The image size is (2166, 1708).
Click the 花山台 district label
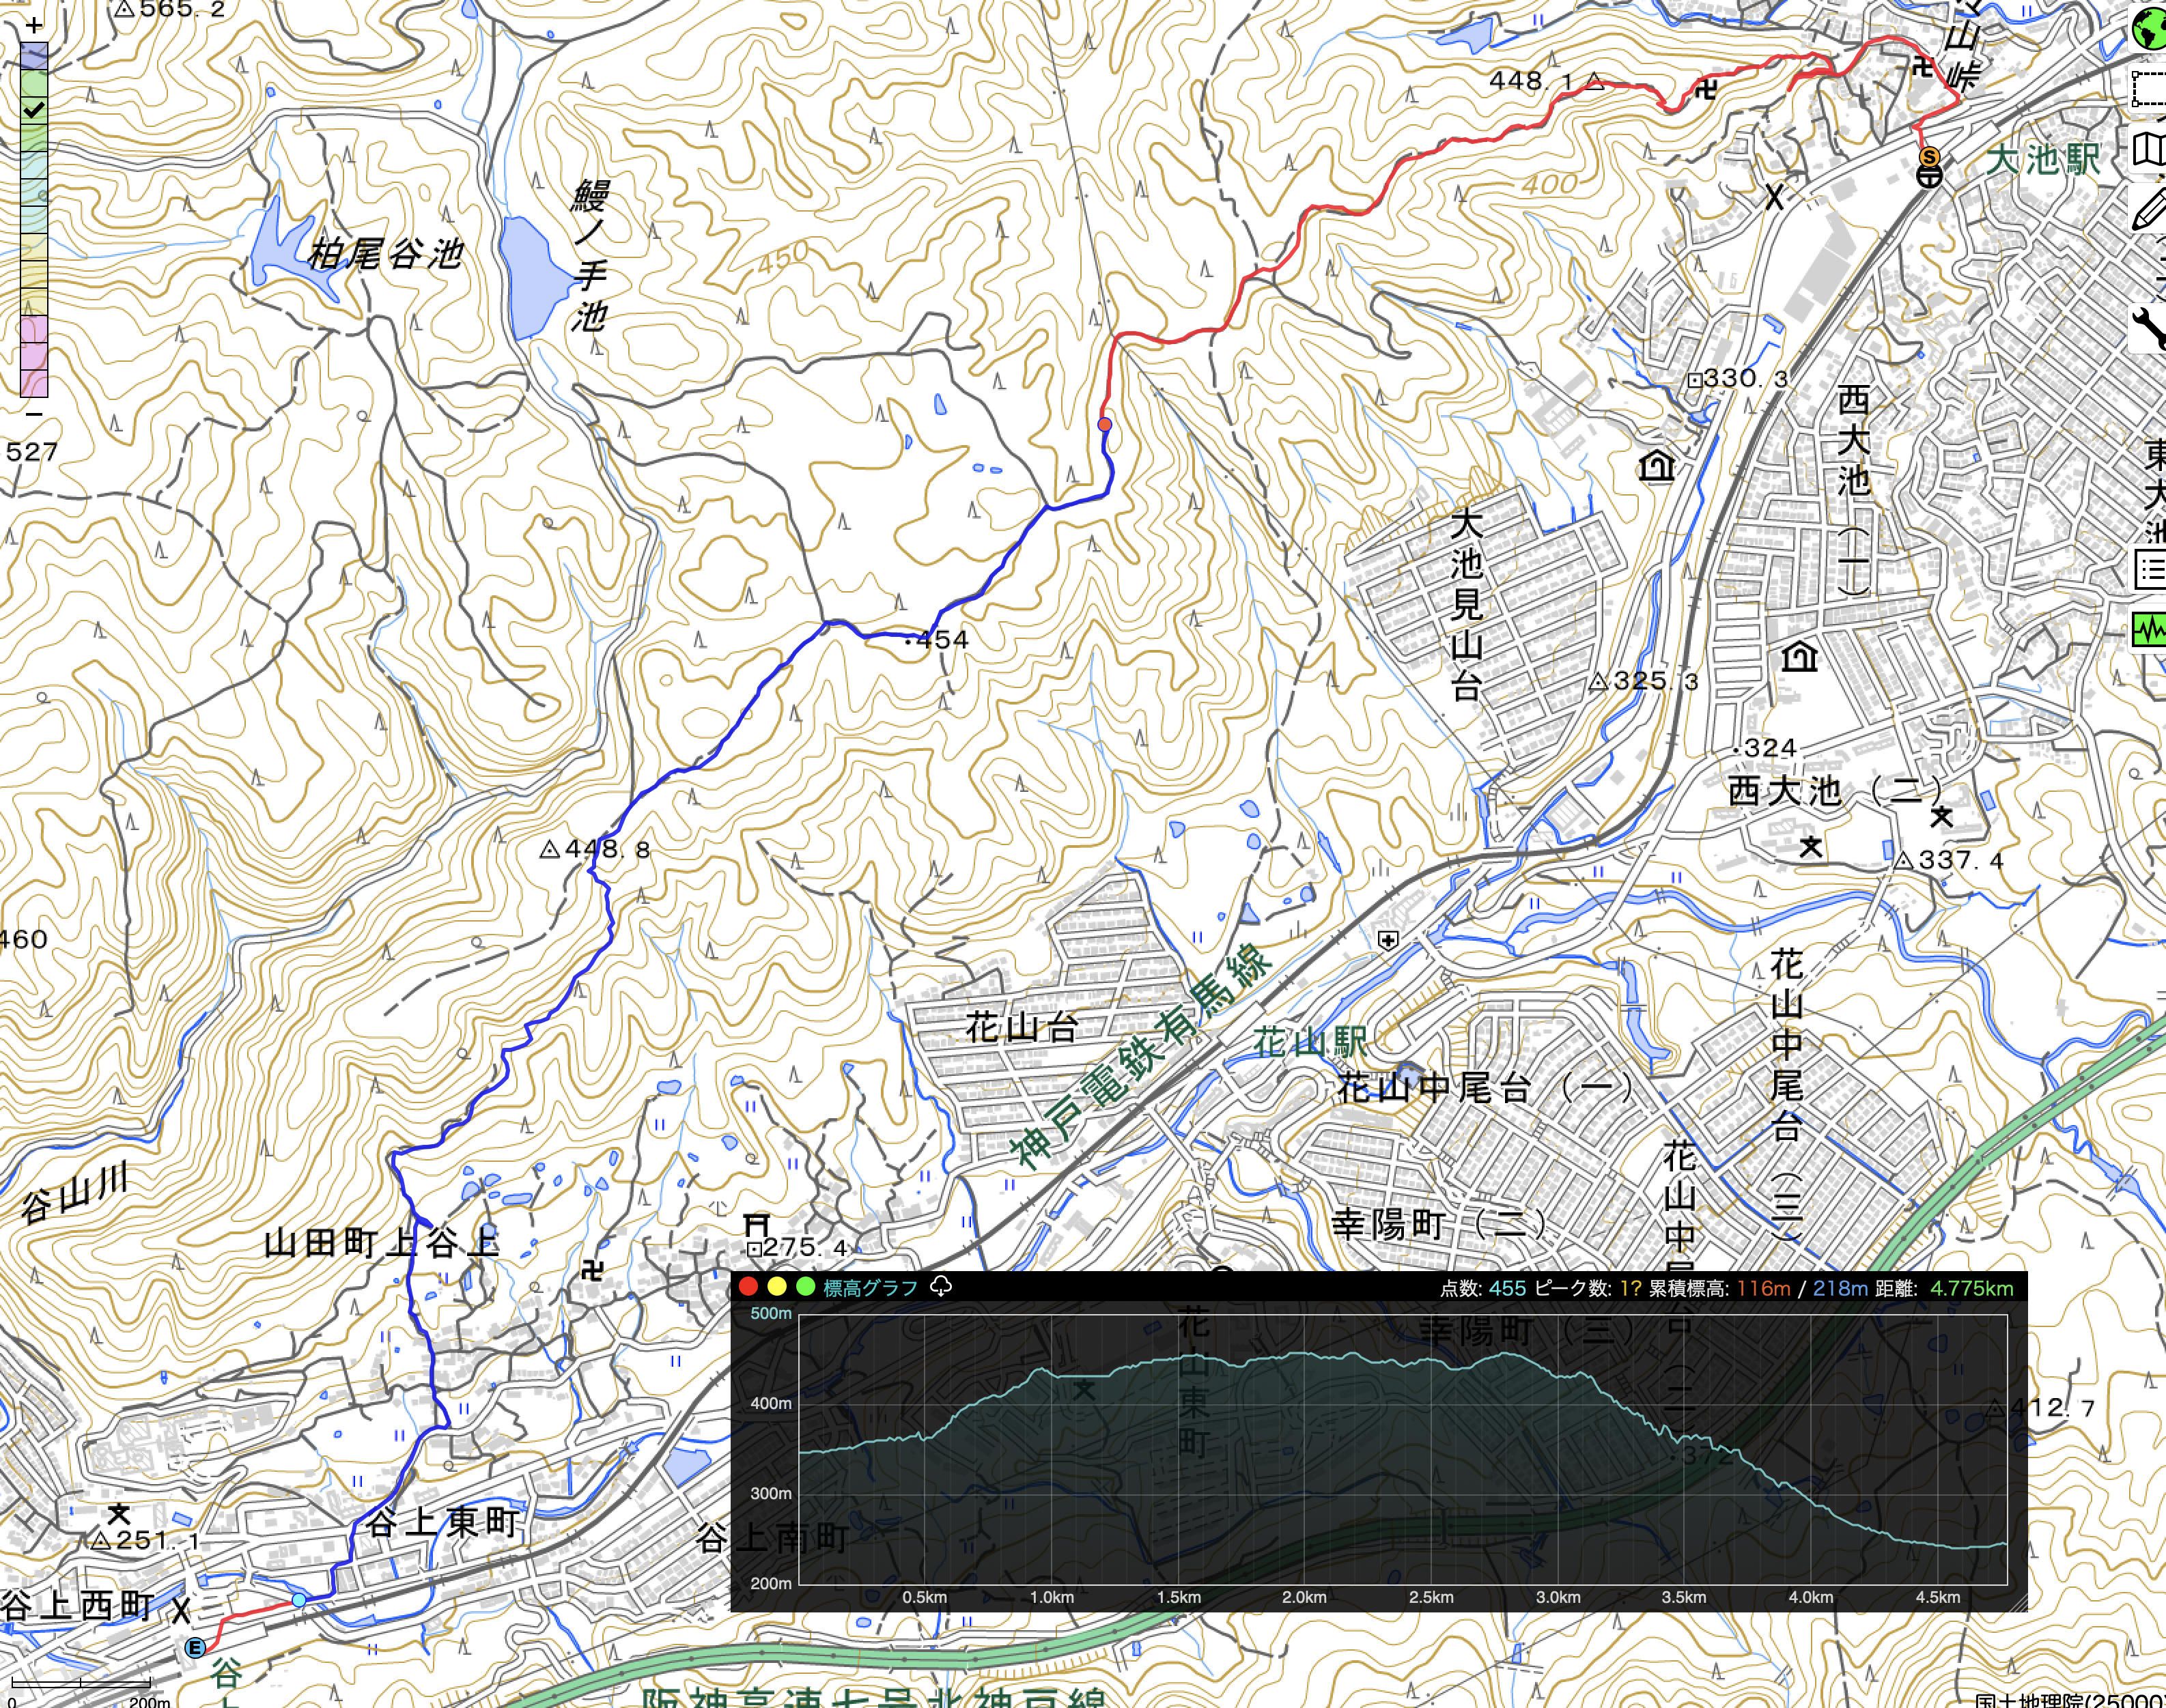point(1021,1027)
